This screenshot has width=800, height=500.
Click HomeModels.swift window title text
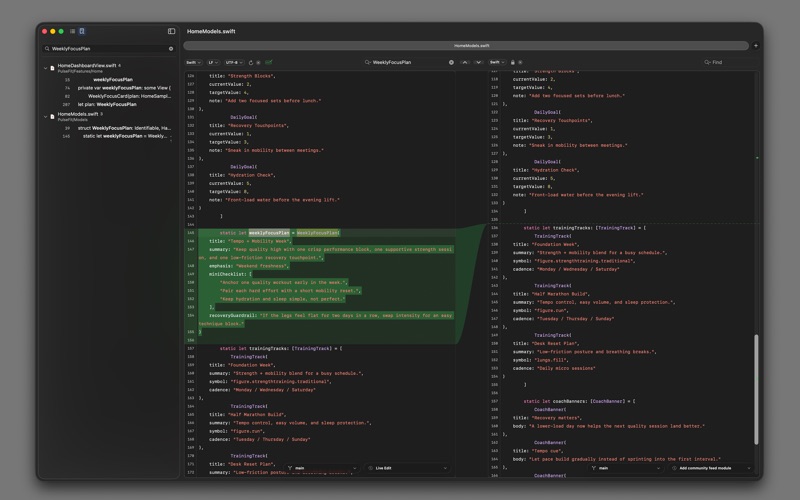coord(211,31)
